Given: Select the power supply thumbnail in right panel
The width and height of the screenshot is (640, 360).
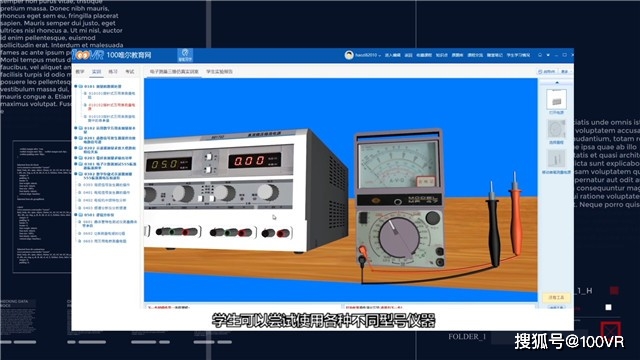Looking at the screenshot, I should (x=556, y=100).
